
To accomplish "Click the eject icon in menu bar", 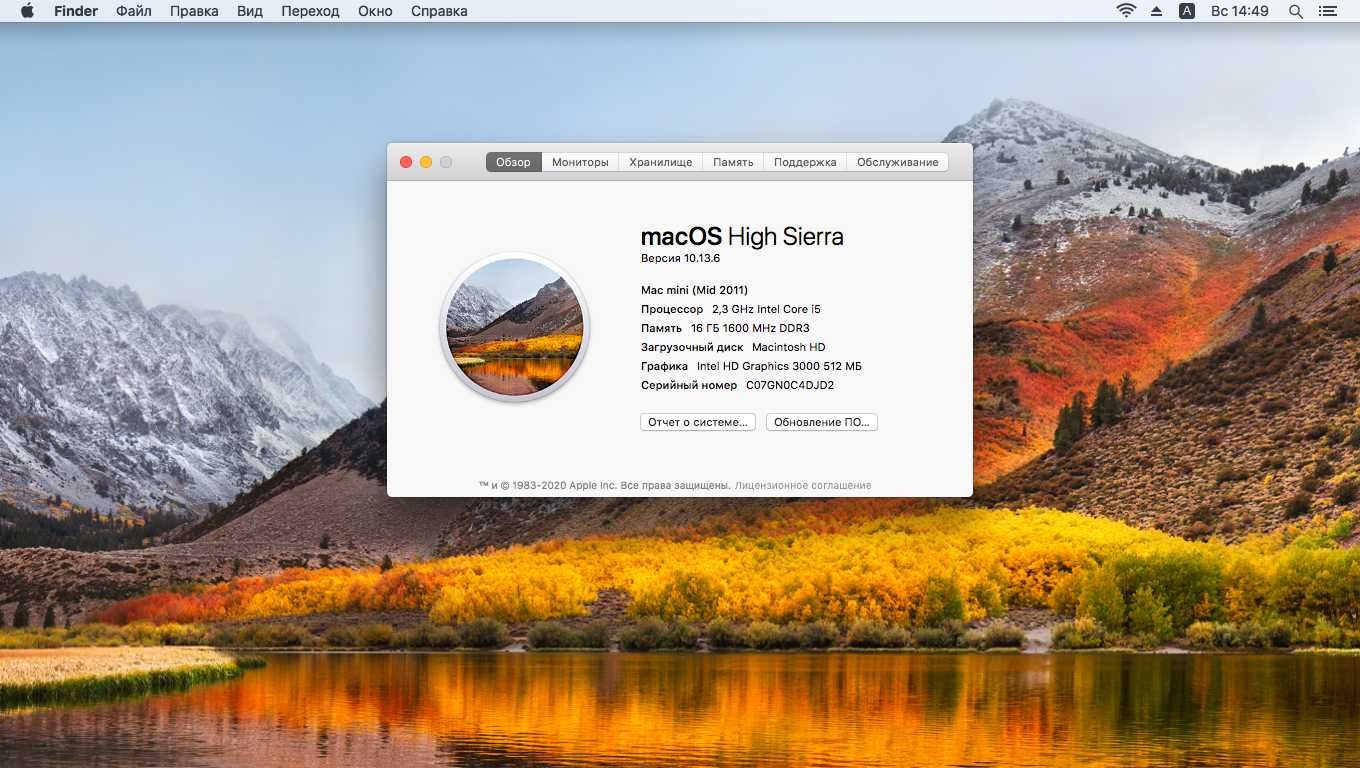I will (x=1157, y=11).
